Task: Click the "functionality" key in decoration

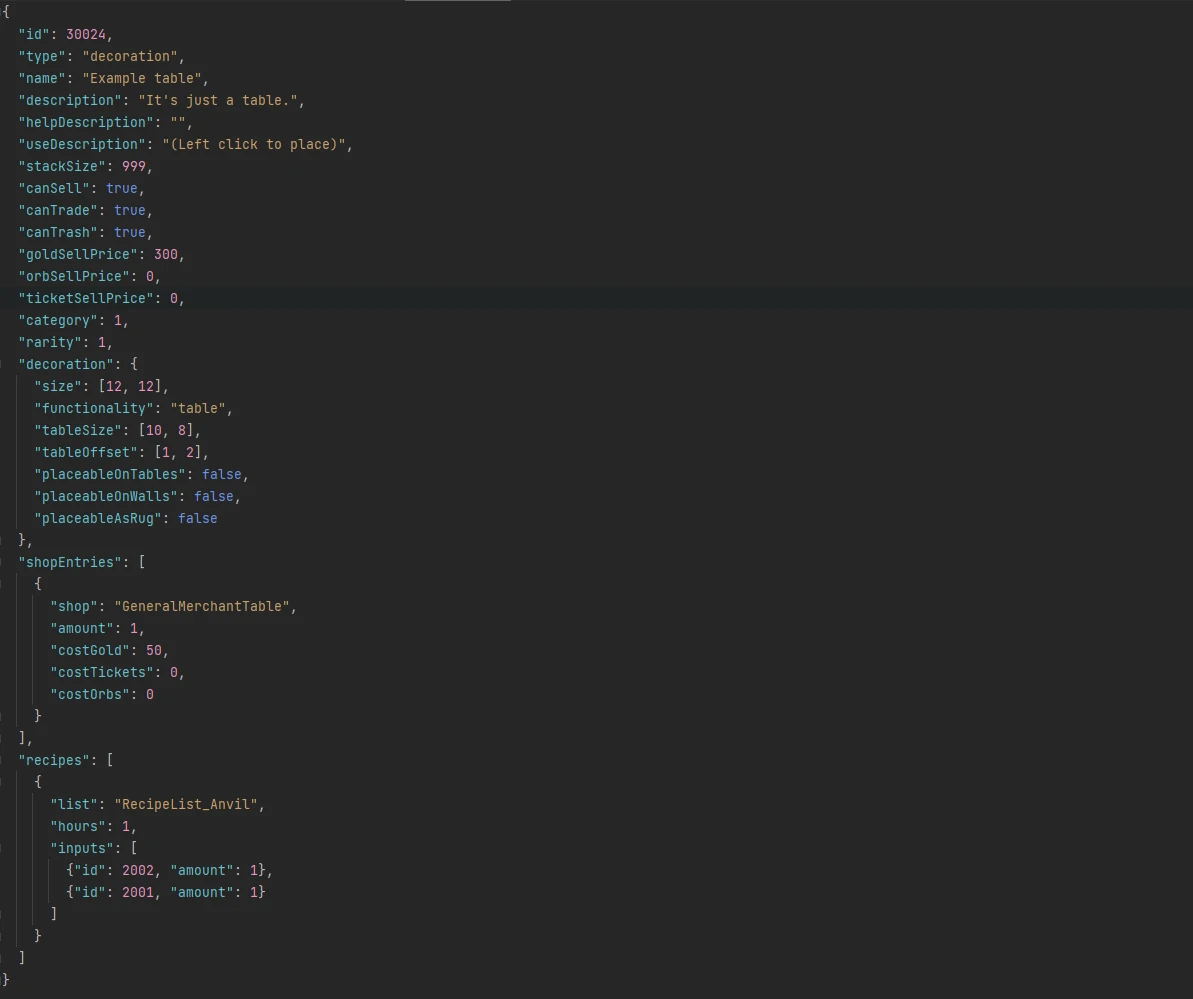Action: (94, 409)
